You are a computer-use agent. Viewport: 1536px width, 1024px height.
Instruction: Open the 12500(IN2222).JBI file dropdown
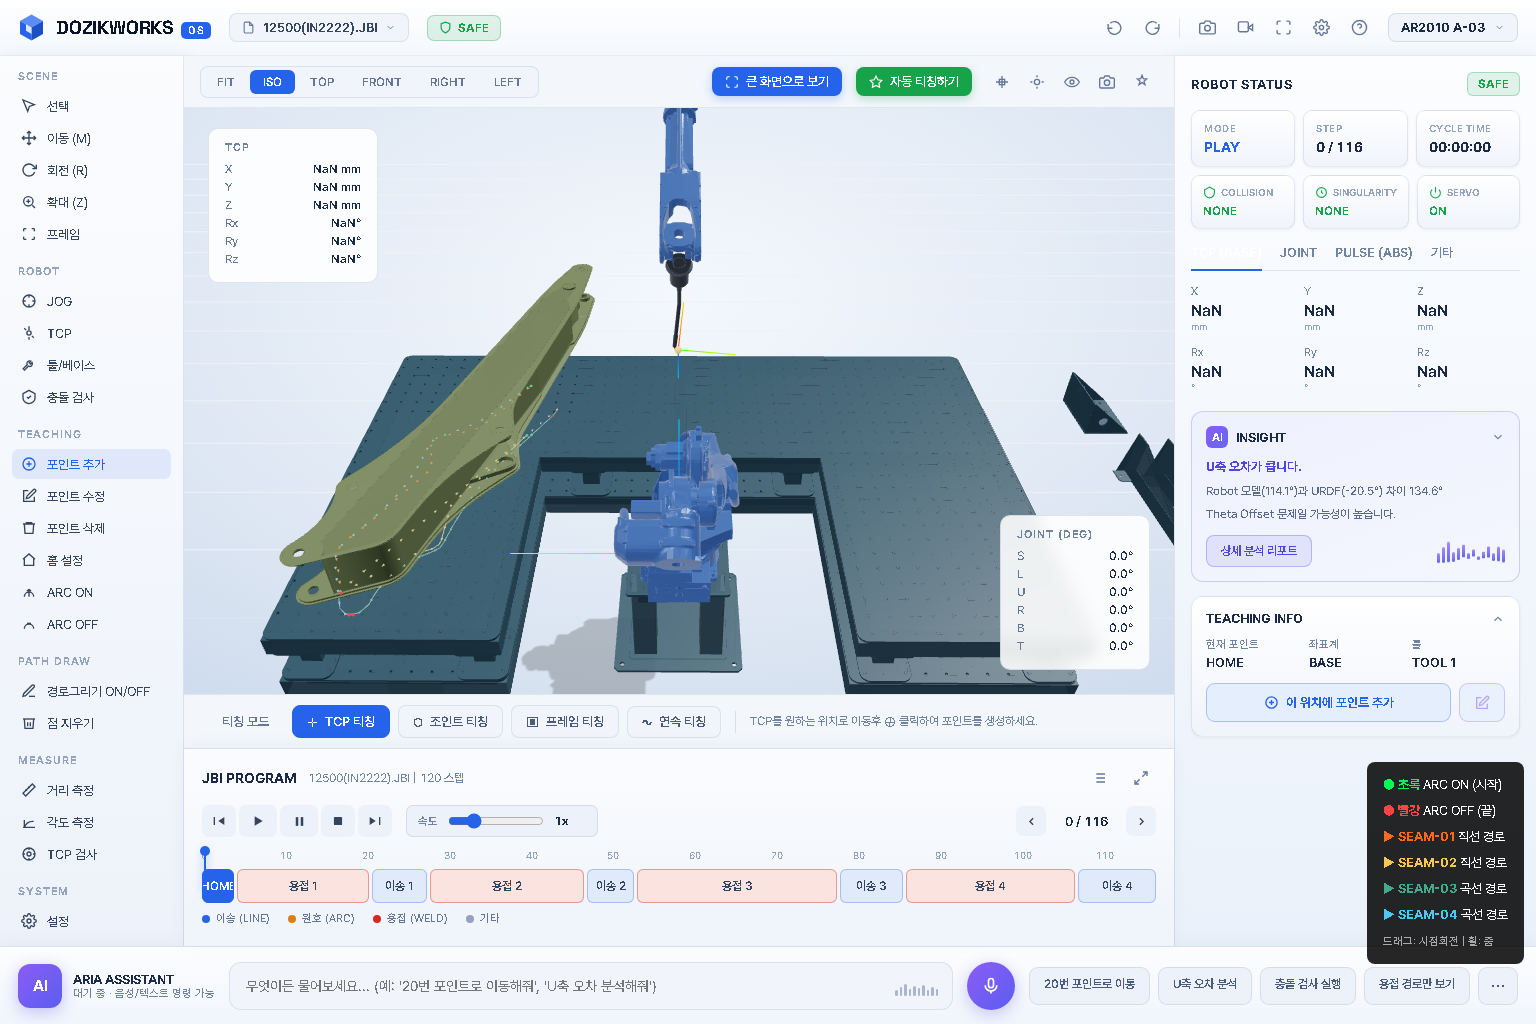point(319,28)
